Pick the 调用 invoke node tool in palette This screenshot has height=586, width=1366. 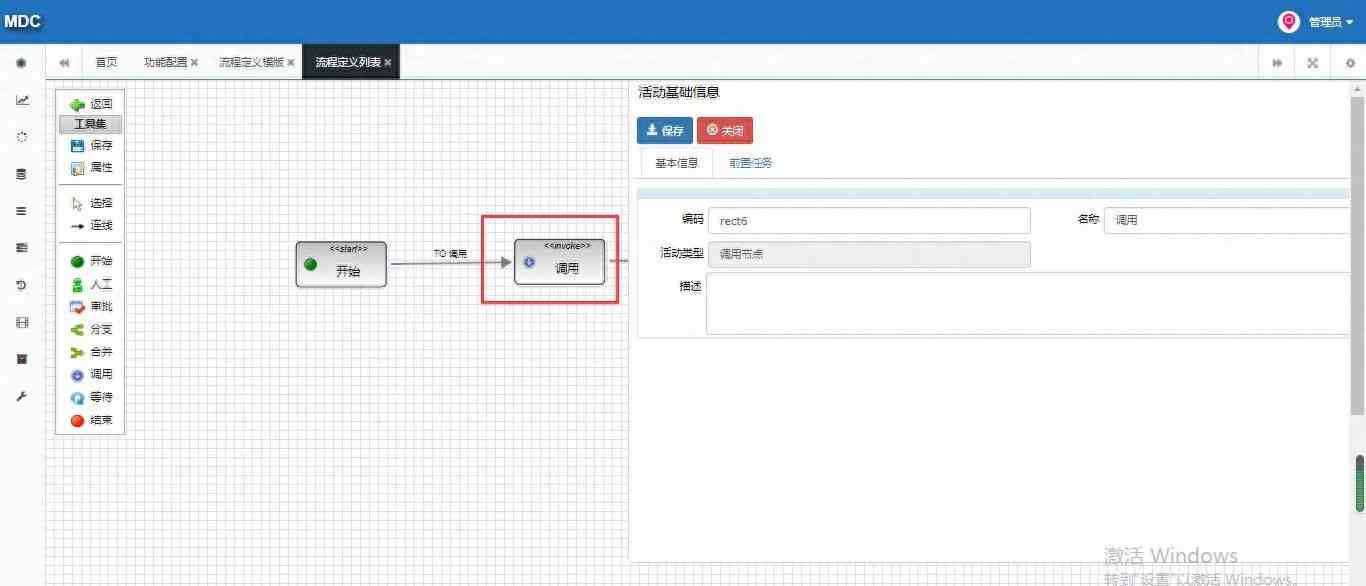pyautogui.click(x=91, y=375)
